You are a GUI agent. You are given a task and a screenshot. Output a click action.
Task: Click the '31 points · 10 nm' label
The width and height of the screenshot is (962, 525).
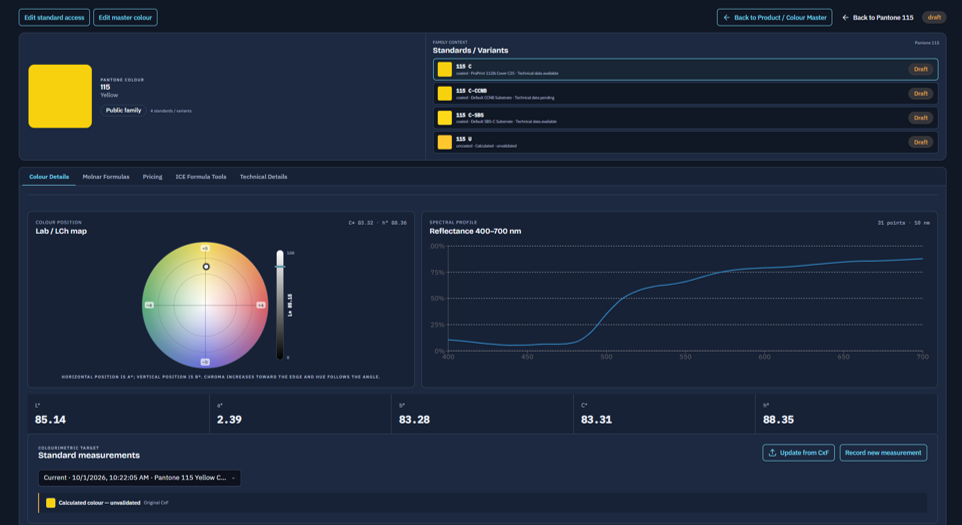point(903,223)
